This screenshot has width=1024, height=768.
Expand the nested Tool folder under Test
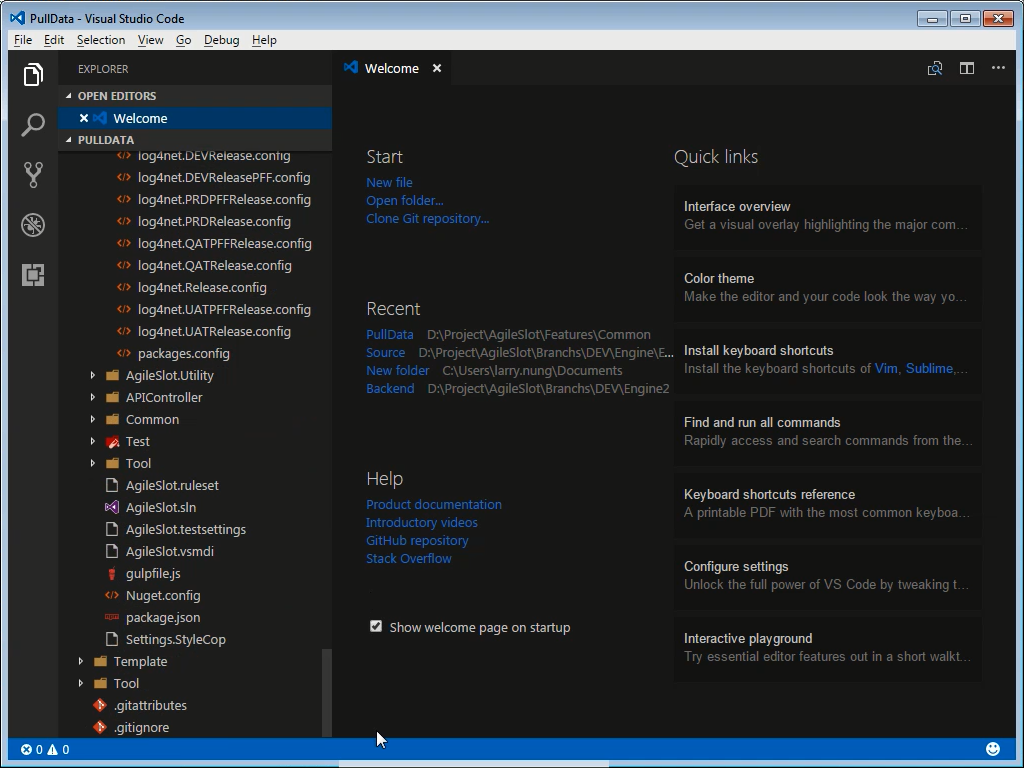pyautogui.click(x=93, y=463)
